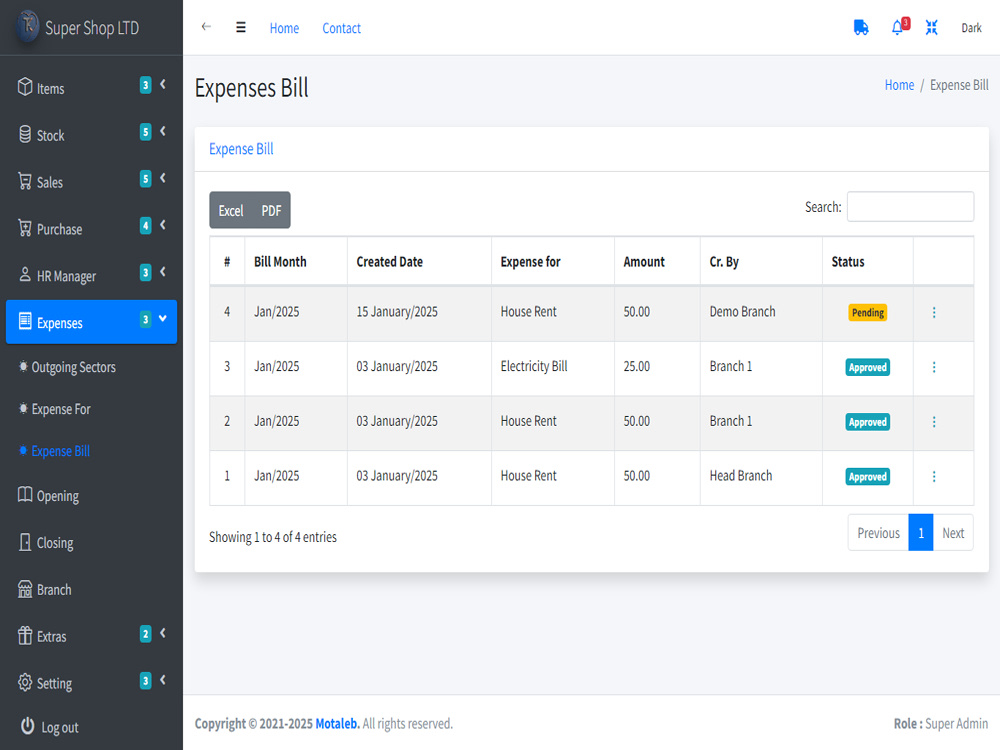The width and height of the screenshot is (1000, 750).
Task: Click the Super Shop LTD logo icon
Action: (27, 26)
